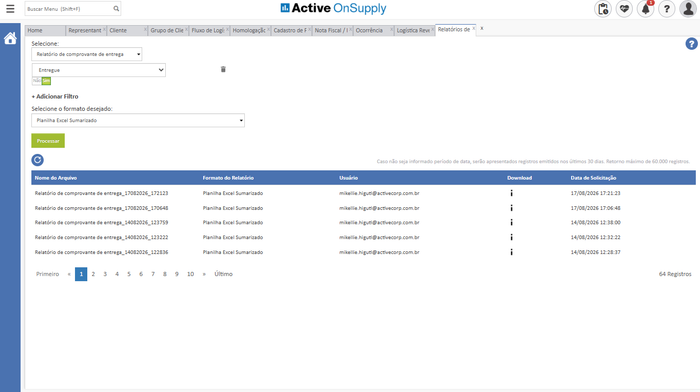
Task: Open the hamburger main menu
Action: [10, 8]
